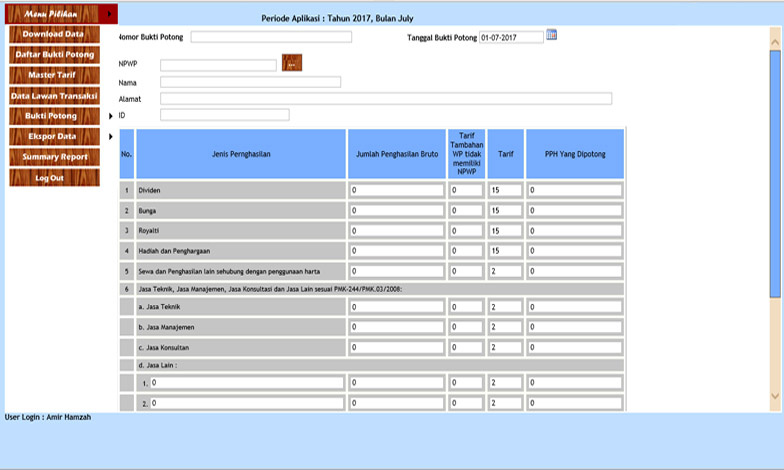Click the NPWP lookup browse button
This screenshot has height=470, width=784.
291,63
